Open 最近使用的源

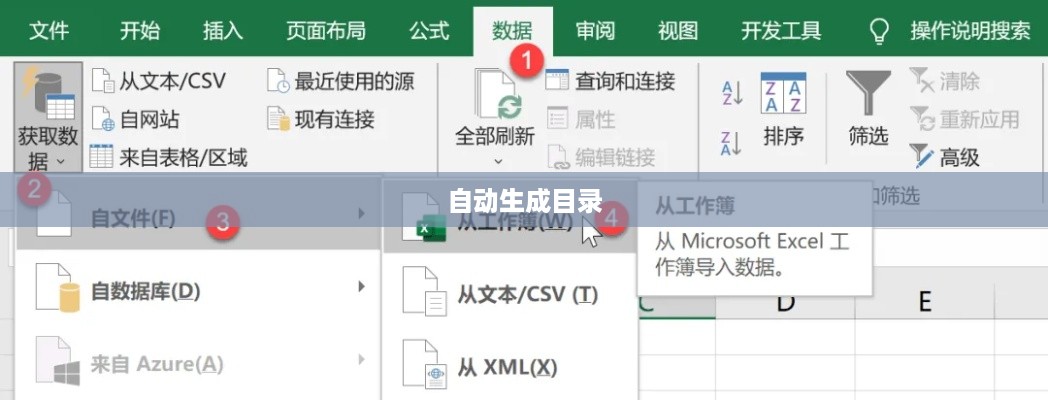[x=340, y=82]
